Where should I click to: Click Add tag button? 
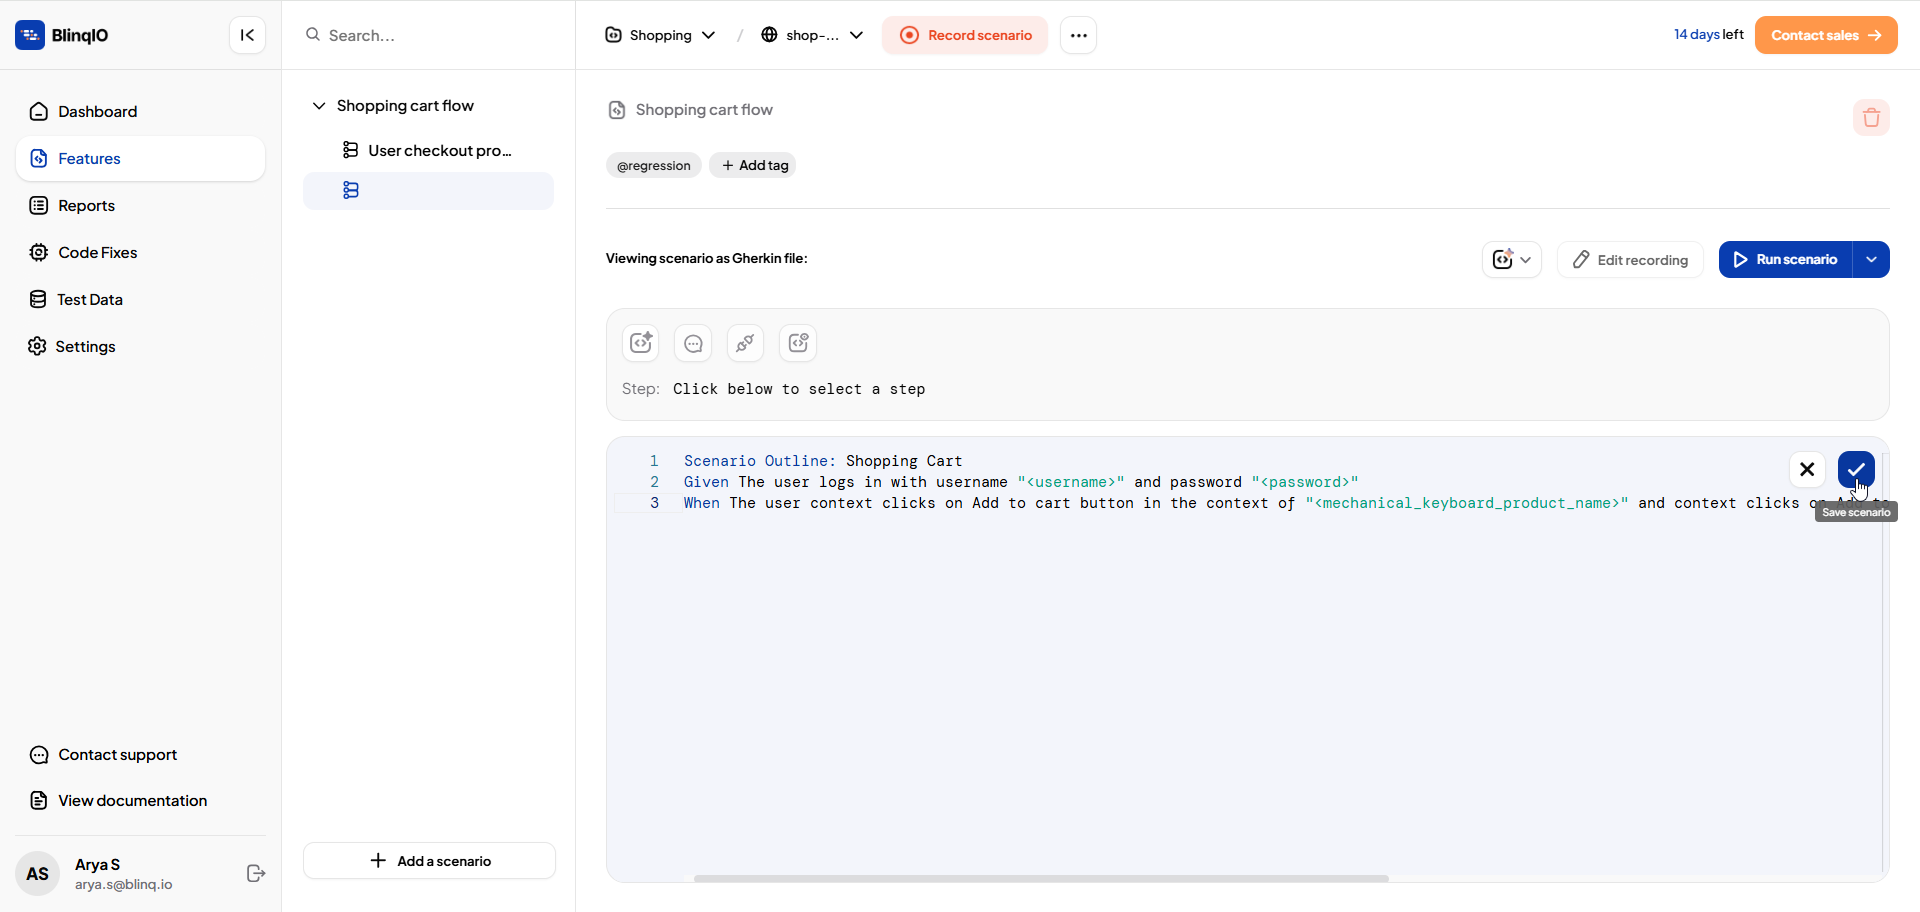click(x=753, y=166)
